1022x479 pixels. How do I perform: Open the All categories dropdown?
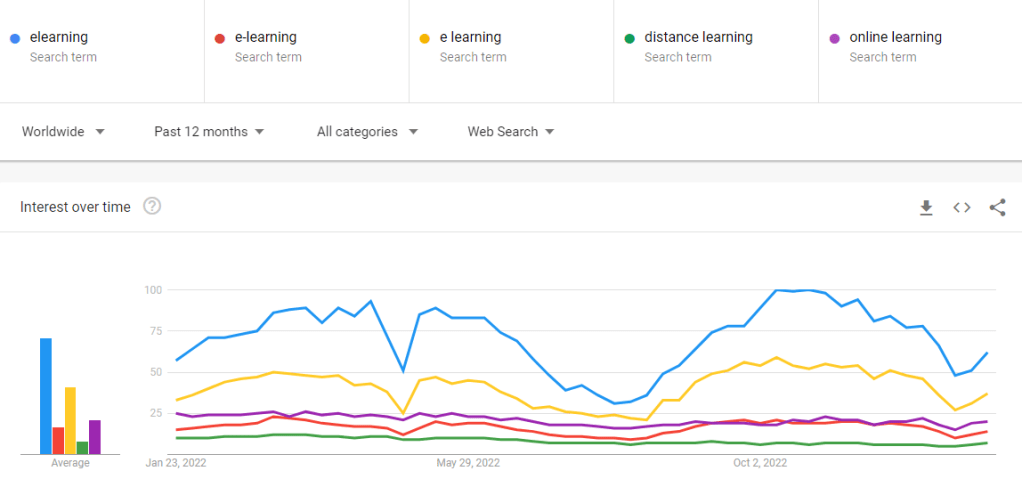(367, 131)
